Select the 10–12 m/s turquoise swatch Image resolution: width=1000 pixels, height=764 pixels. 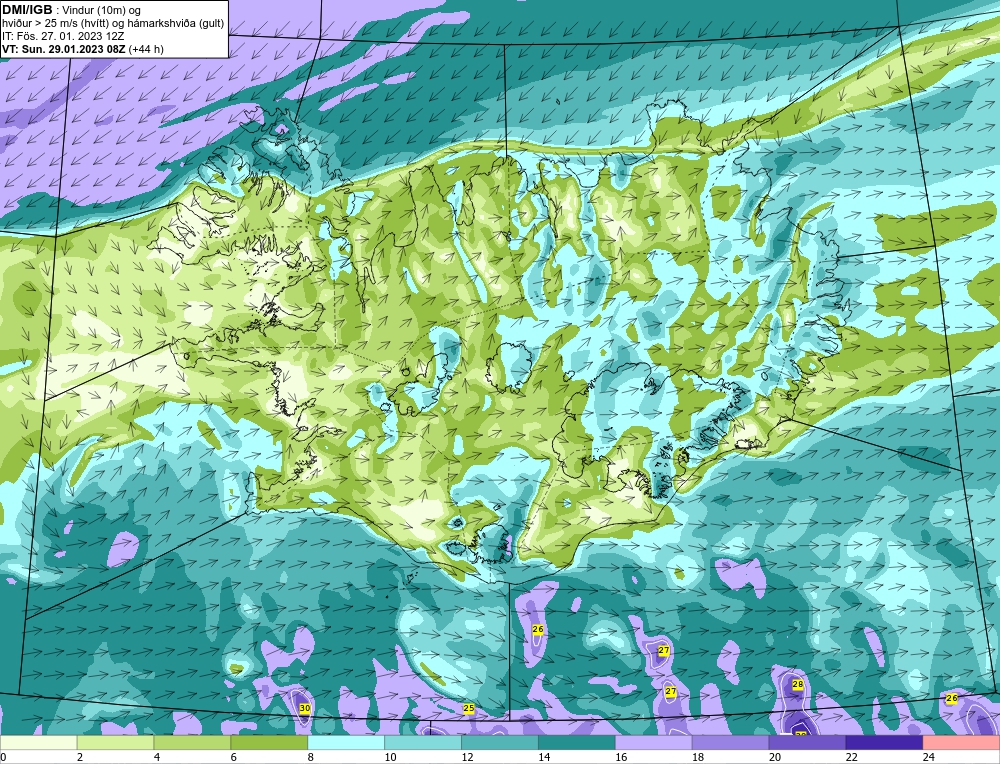[423, 743]
